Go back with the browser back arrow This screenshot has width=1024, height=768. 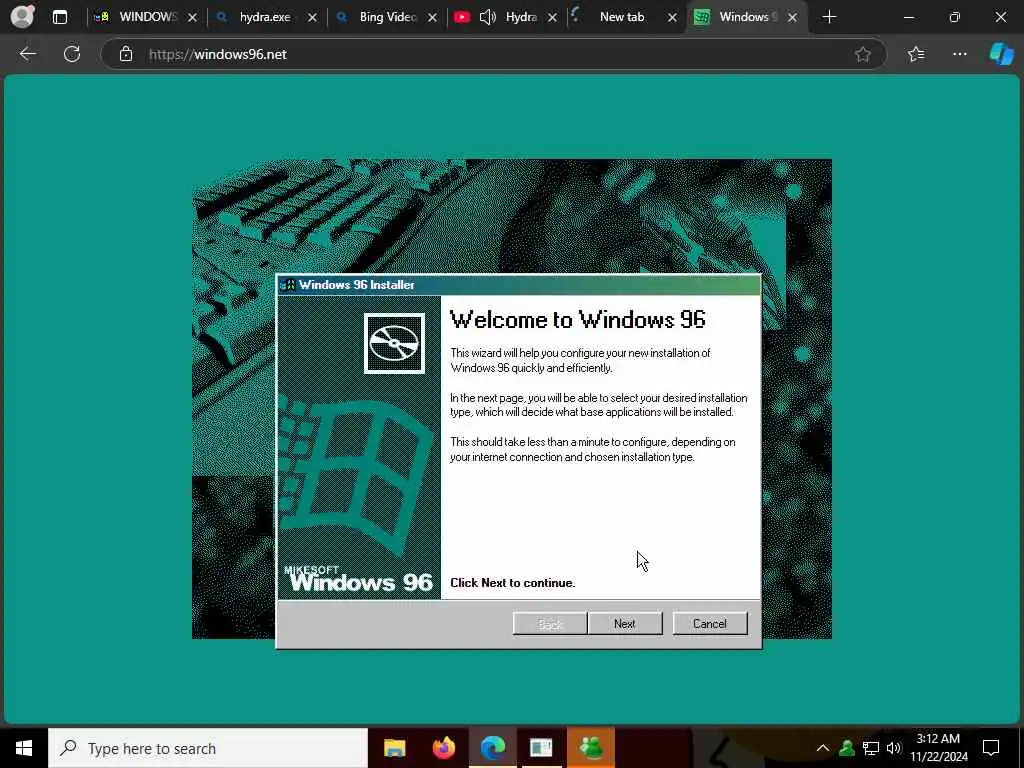[27, 54]
